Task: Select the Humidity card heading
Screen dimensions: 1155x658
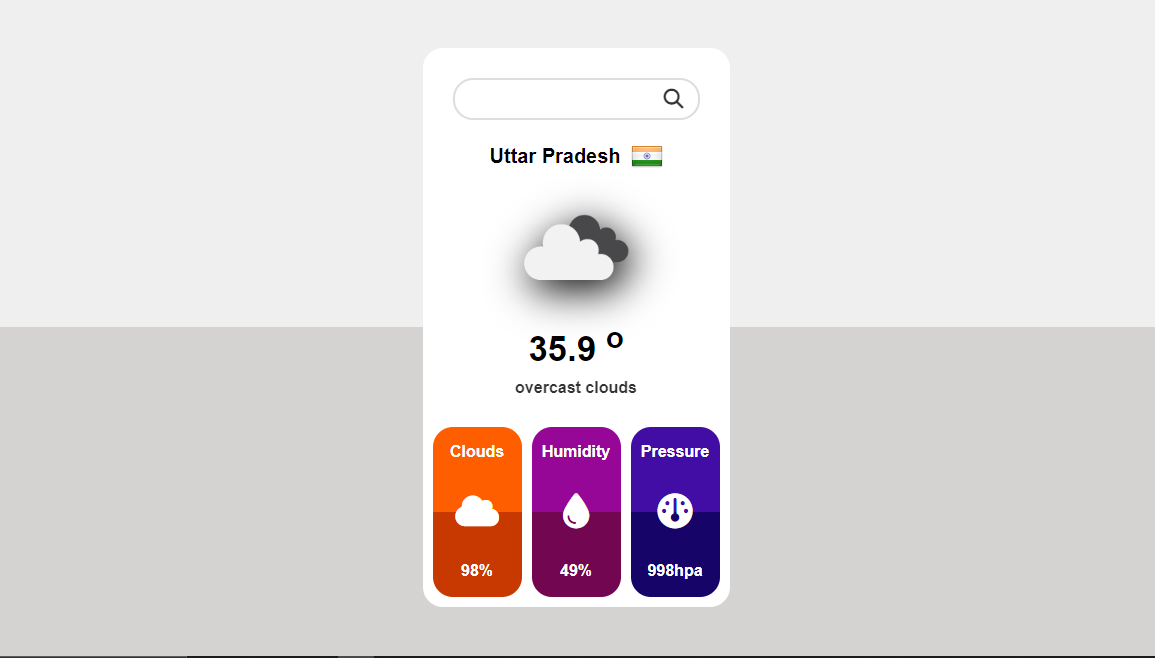Action: tap(576, 452)
